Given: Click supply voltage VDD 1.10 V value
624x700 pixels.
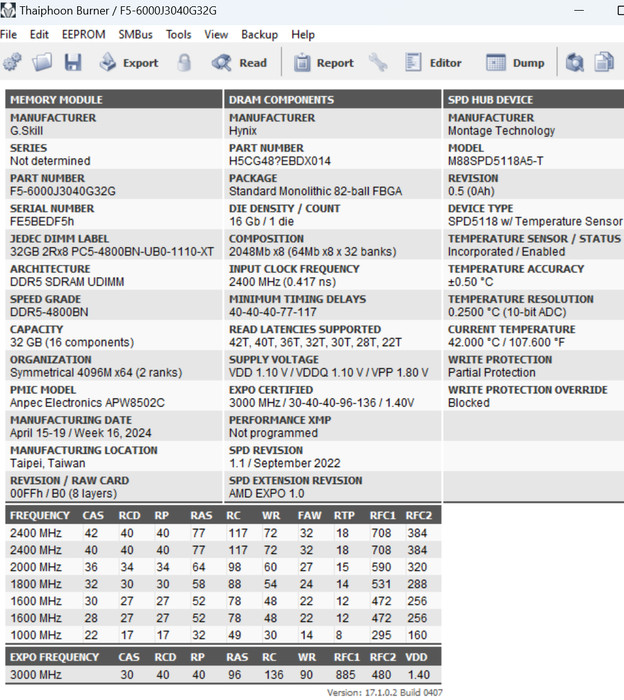Looking at the screenshot, I should coord(329,373).
